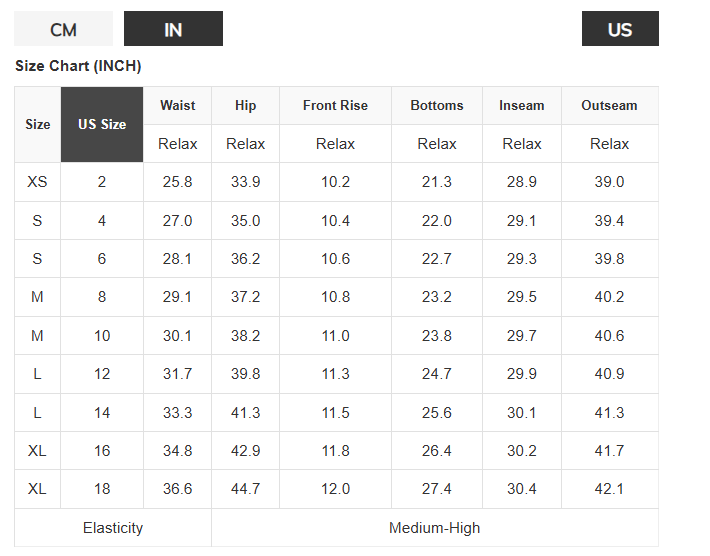Select the Inseam column header
The width and height of the screenshot is (710, 556).
tap(522, 105)
